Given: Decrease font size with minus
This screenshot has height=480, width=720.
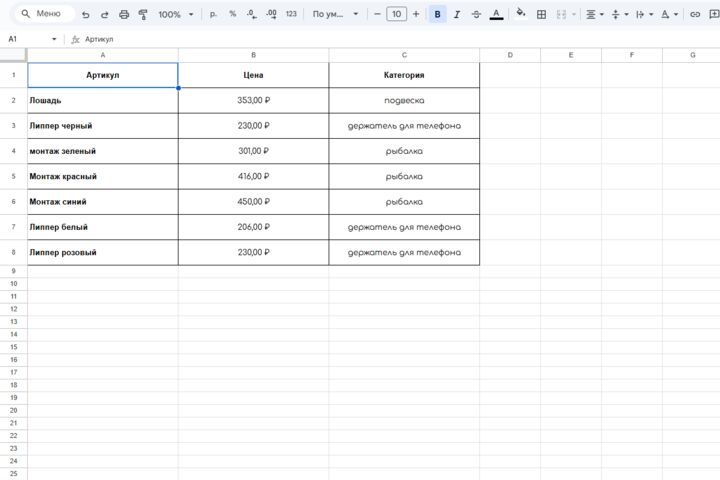Looking at the screenshot, I should 377,14.
